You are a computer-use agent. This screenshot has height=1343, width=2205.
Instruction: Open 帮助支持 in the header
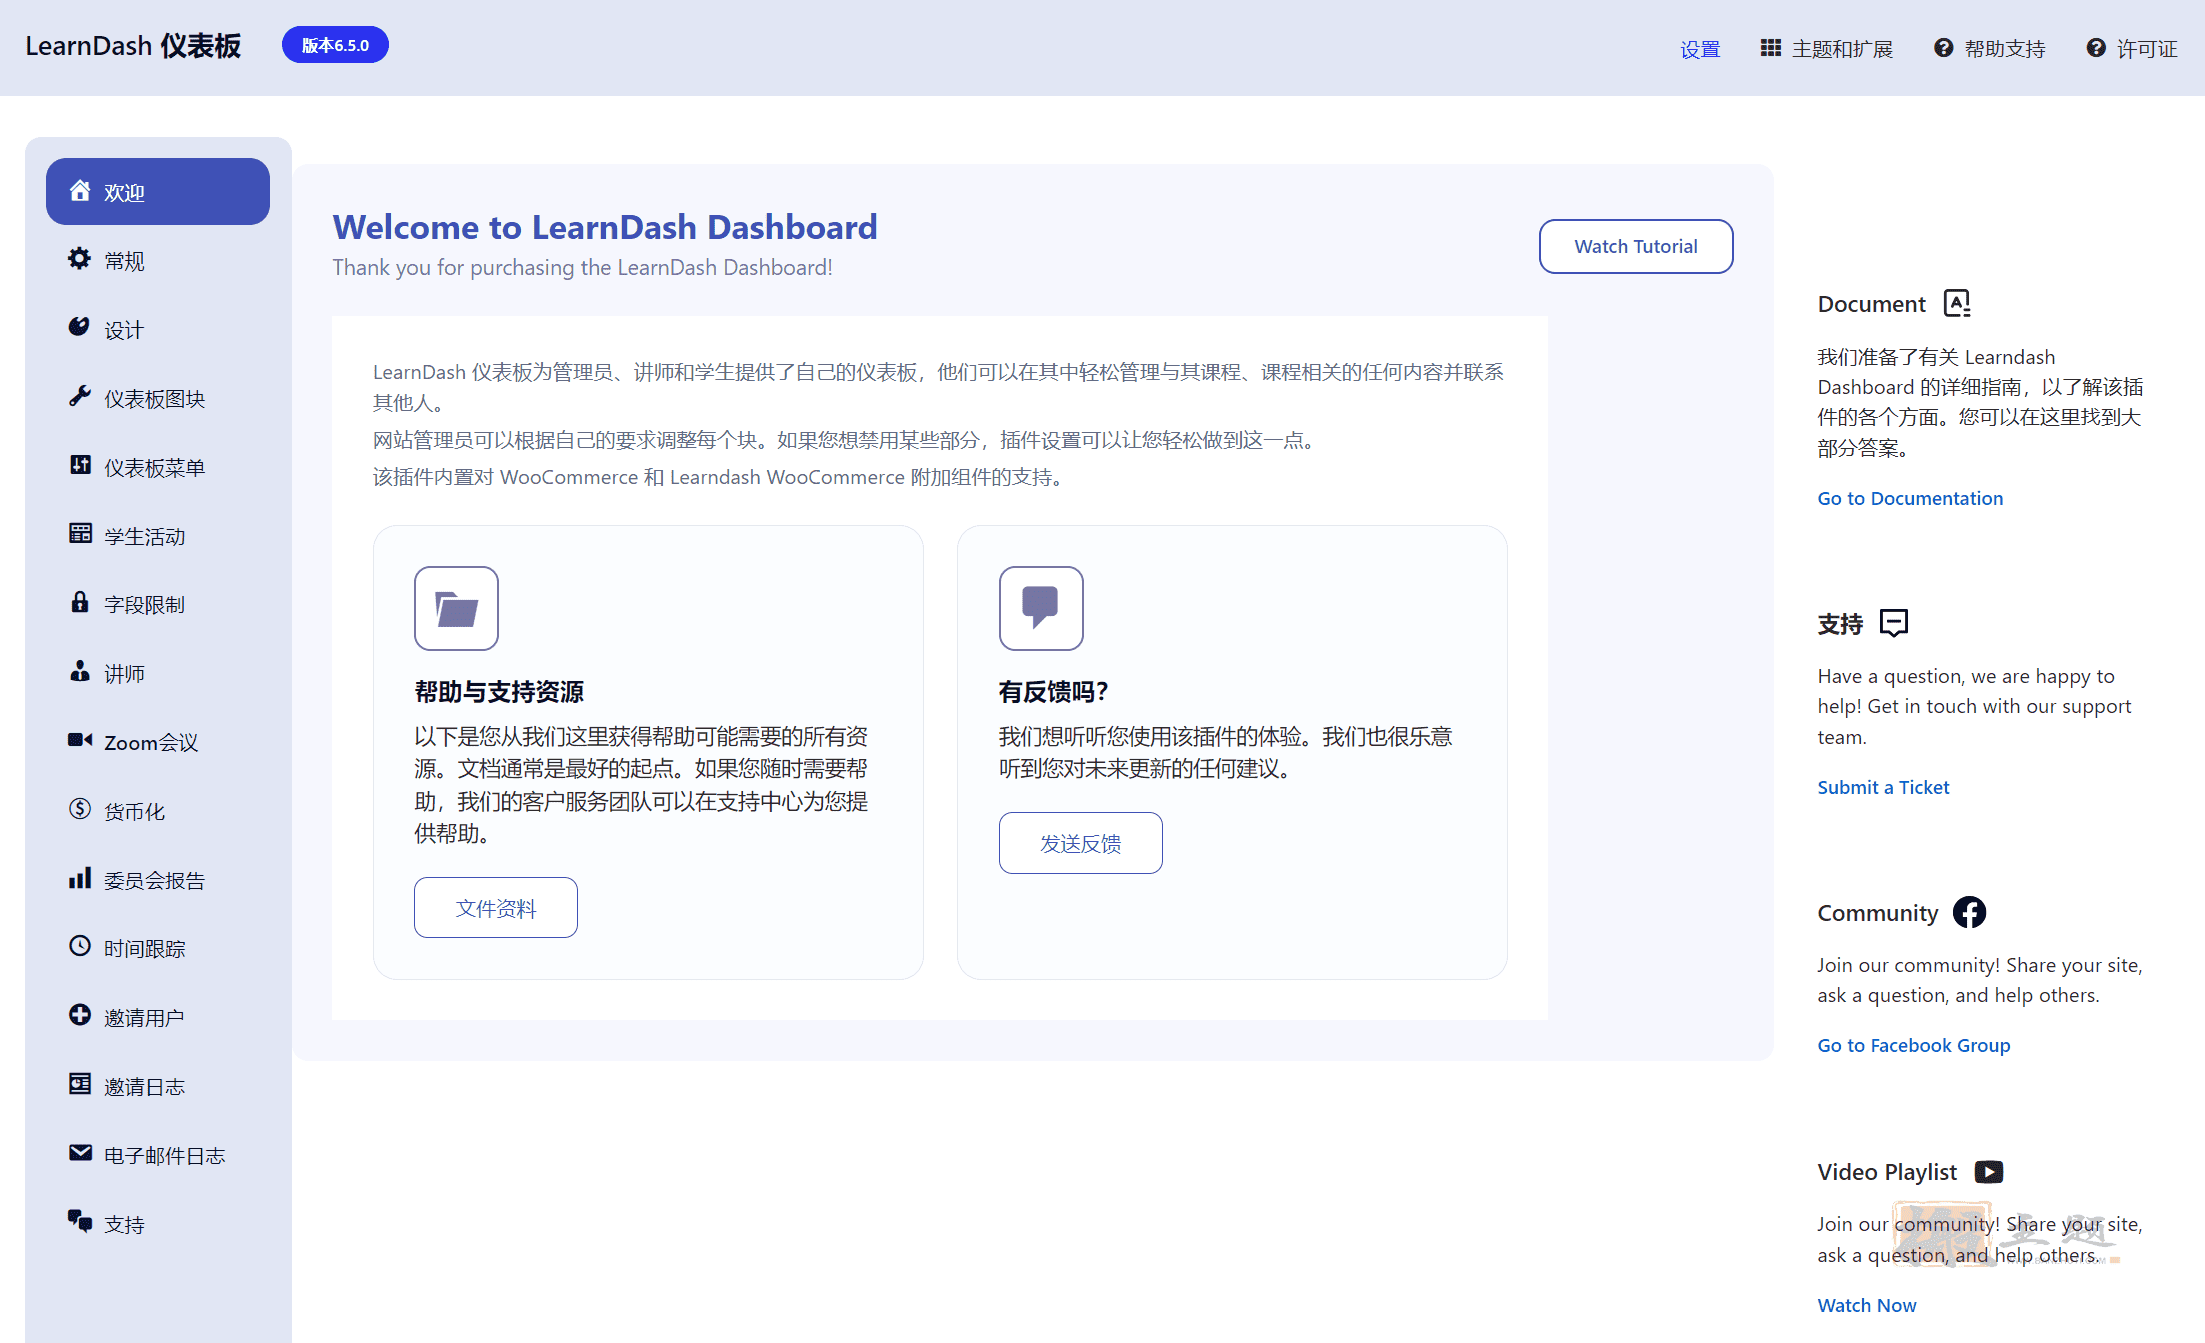pos(1990,49)
